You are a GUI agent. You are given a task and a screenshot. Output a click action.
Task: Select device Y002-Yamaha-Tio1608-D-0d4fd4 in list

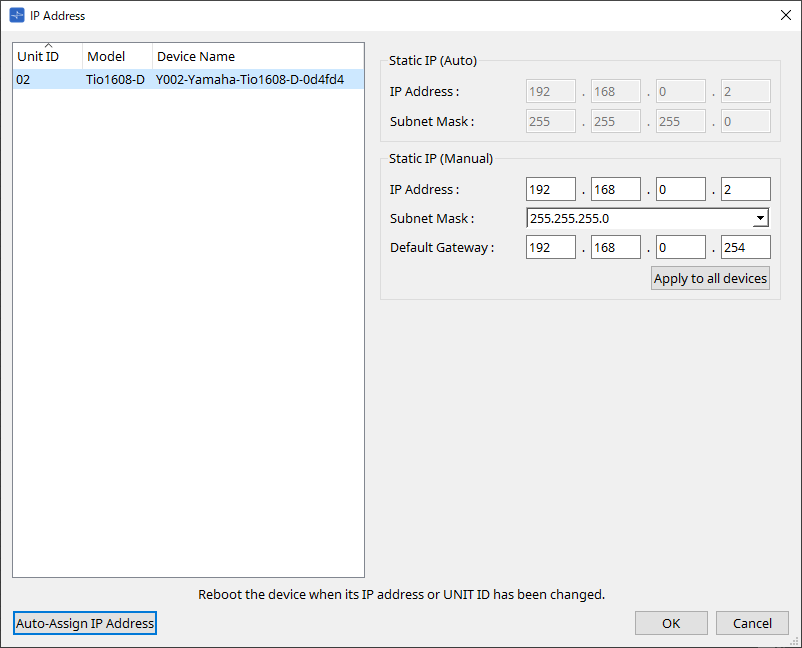250,79
